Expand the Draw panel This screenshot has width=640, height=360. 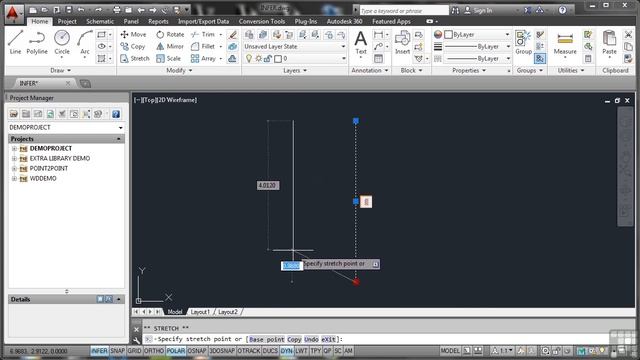click(60, 71)
